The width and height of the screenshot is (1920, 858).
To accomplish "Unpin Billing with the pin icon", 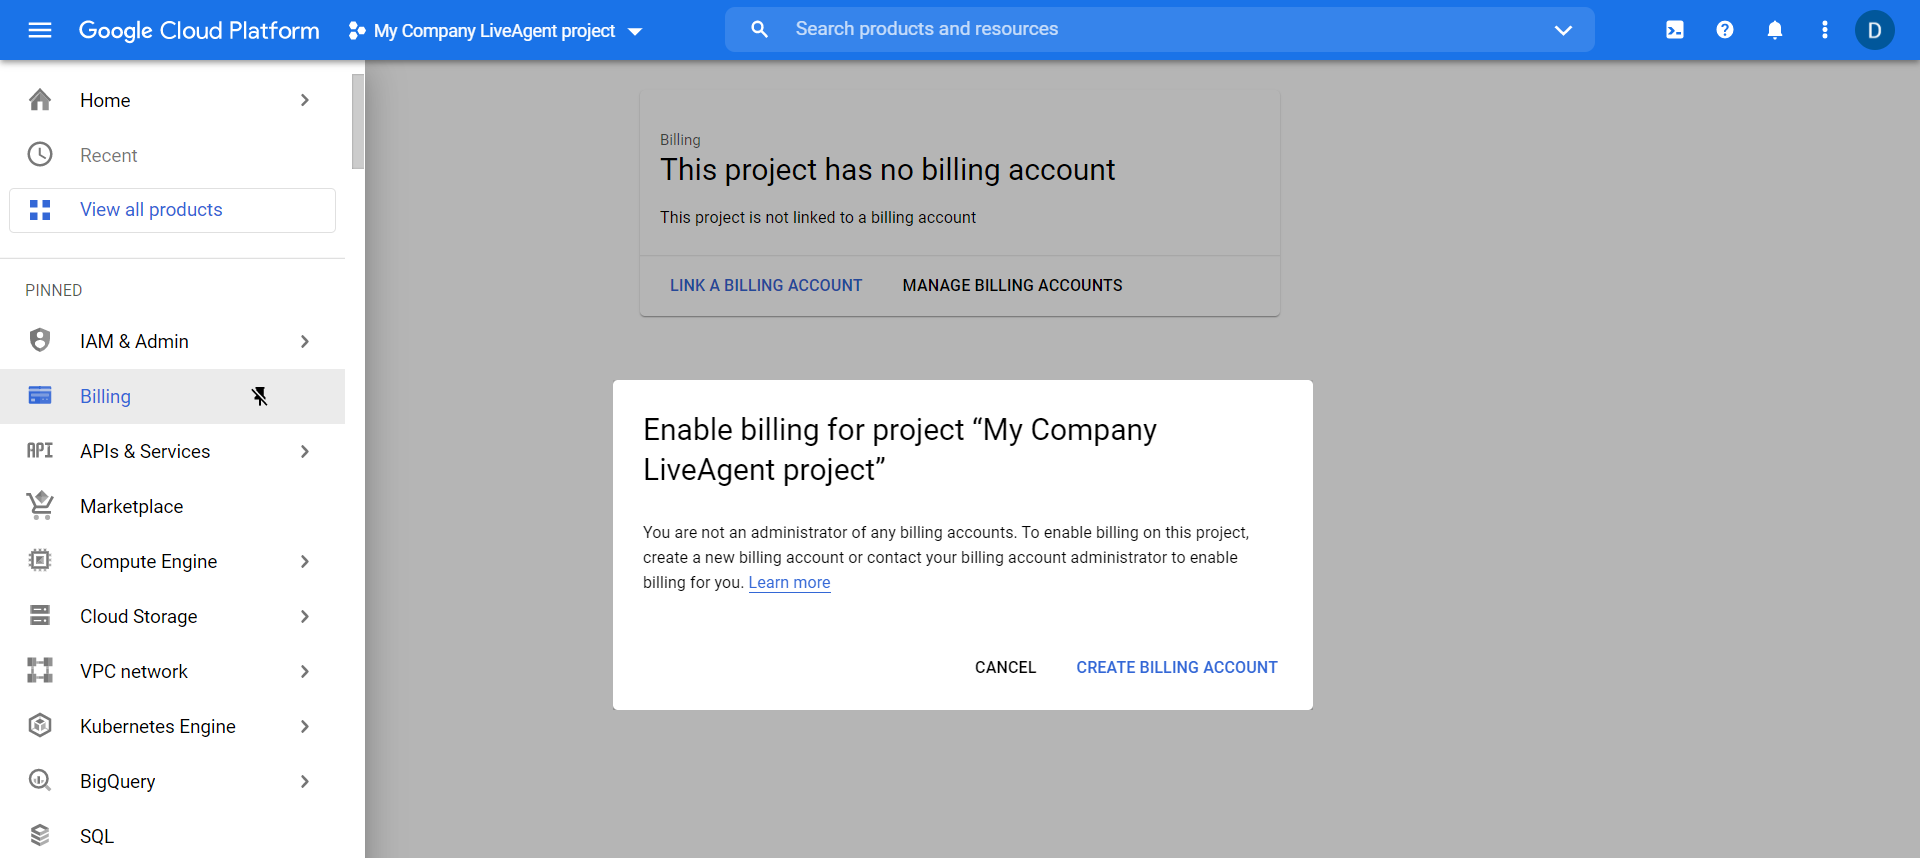I will [260, 397].
